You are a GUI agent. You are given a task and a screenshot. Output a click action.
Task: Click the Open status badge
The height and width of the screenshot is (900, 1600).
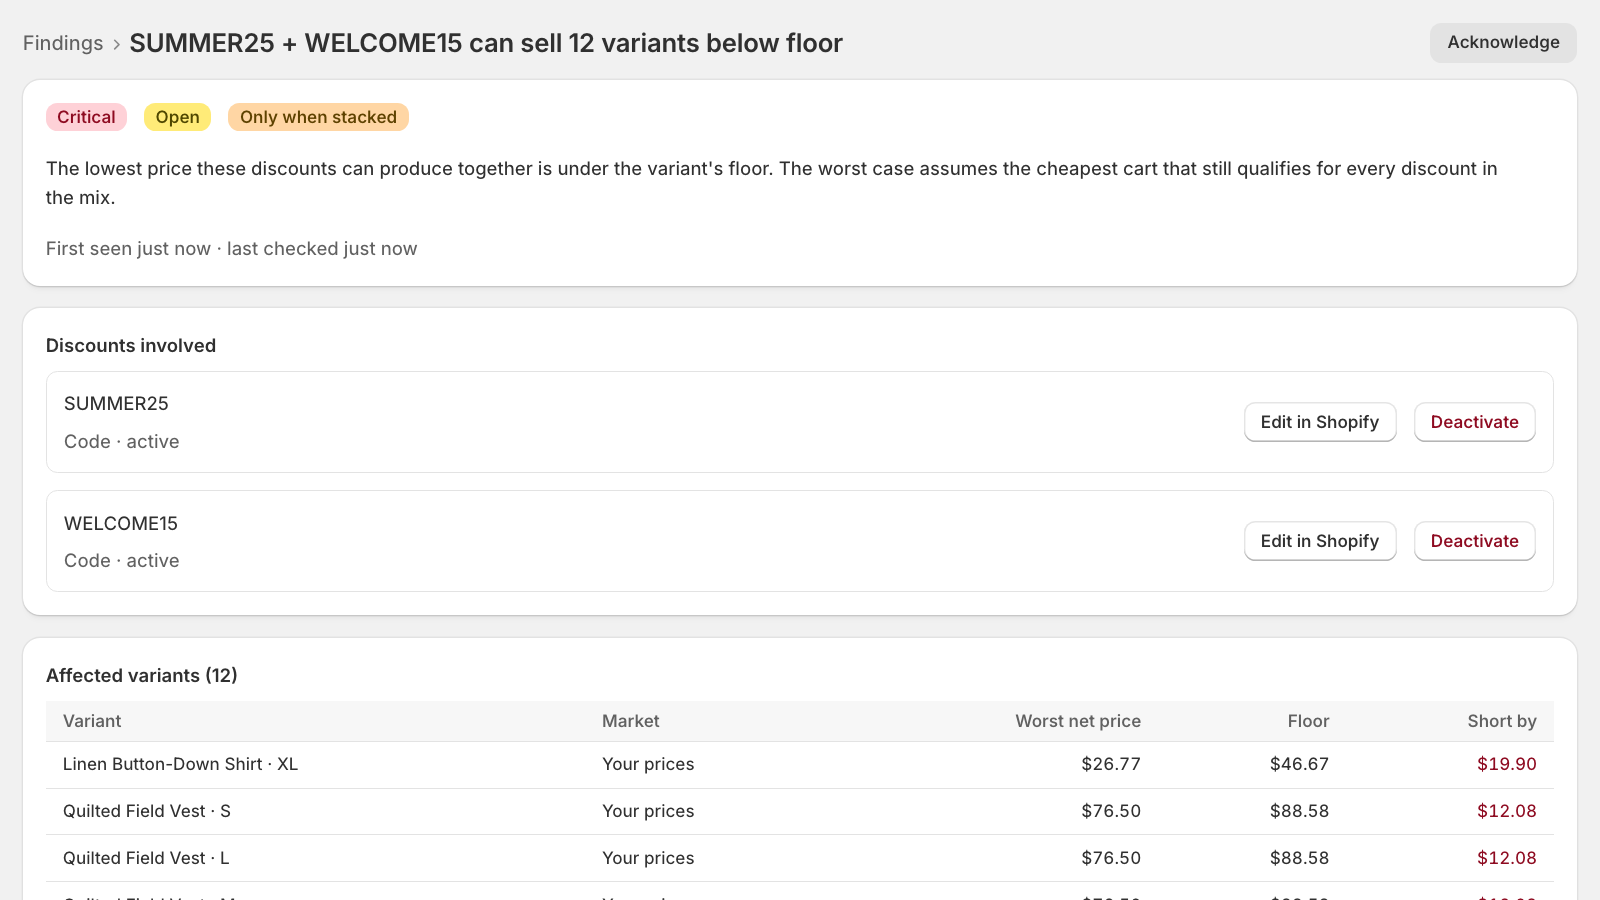[177, 117]
